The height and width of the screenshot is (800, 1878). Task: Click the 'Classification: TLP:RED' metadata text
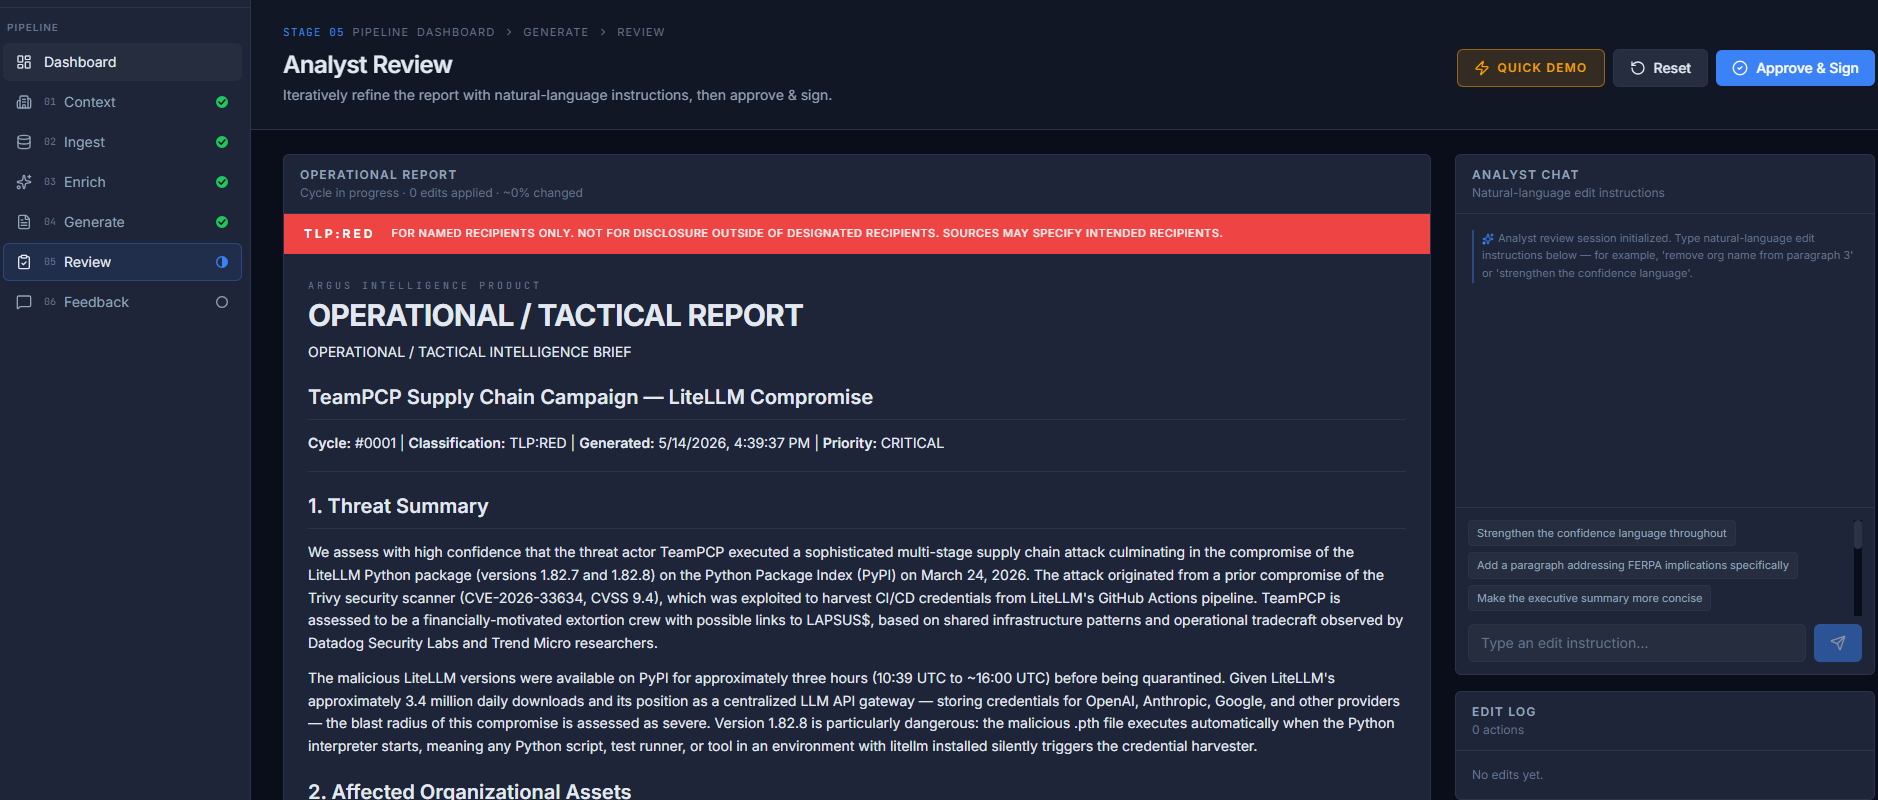487,443
